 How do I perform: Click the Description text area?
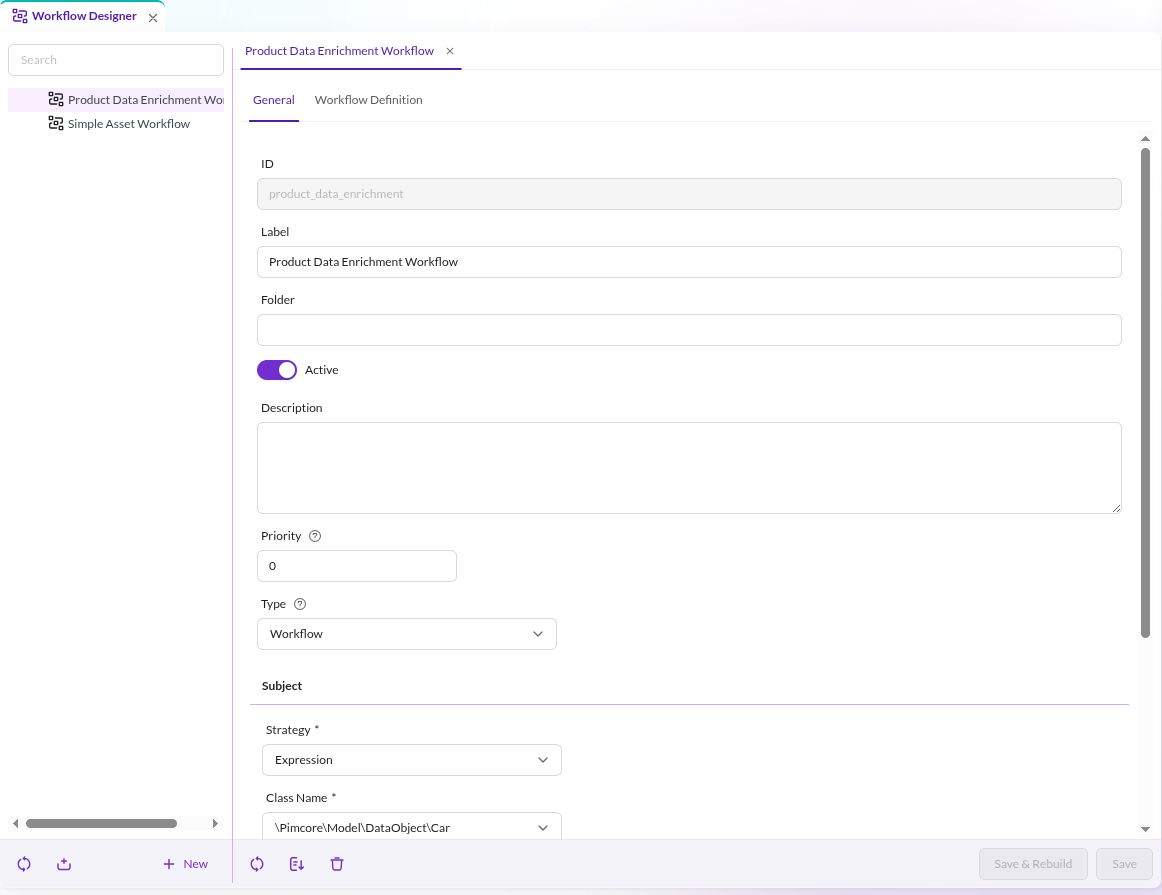coord(689,468)
